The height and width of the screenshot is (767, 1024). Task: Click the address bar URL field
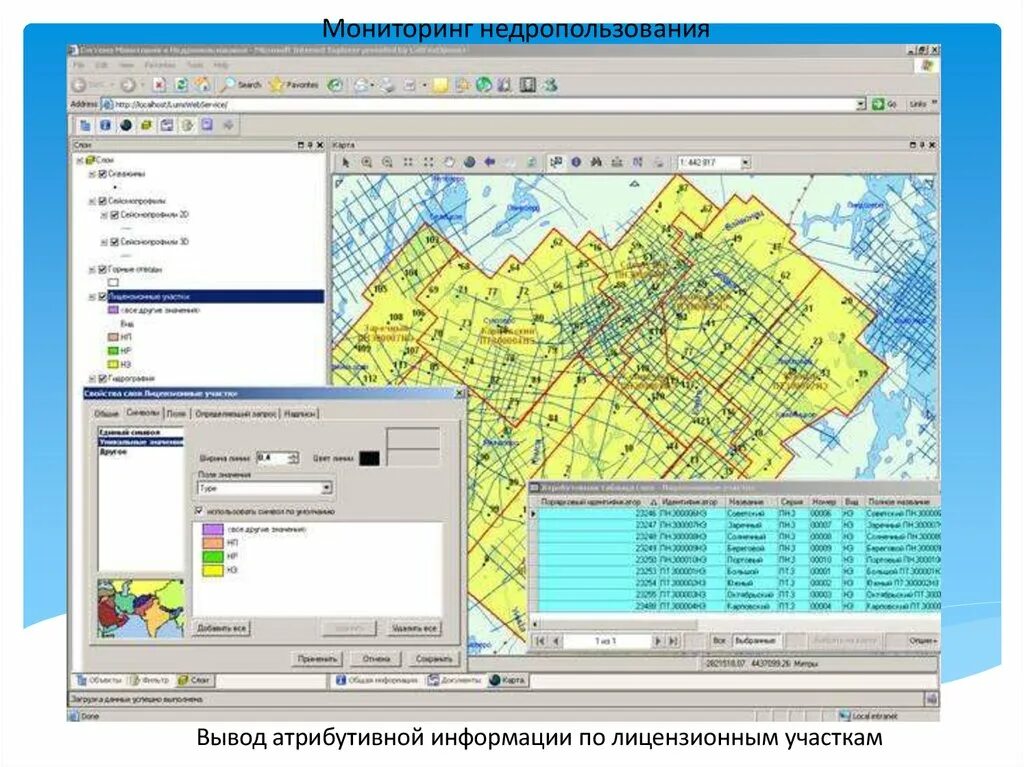(x=483, y=105)
